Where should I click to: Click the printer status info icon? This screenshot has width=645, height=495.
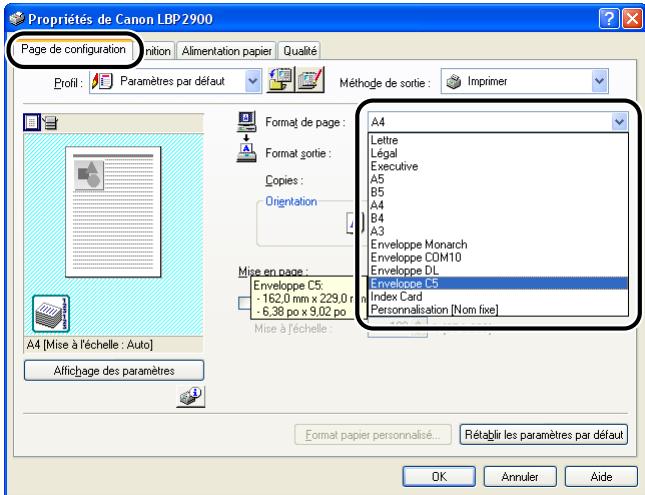(190, 397)
